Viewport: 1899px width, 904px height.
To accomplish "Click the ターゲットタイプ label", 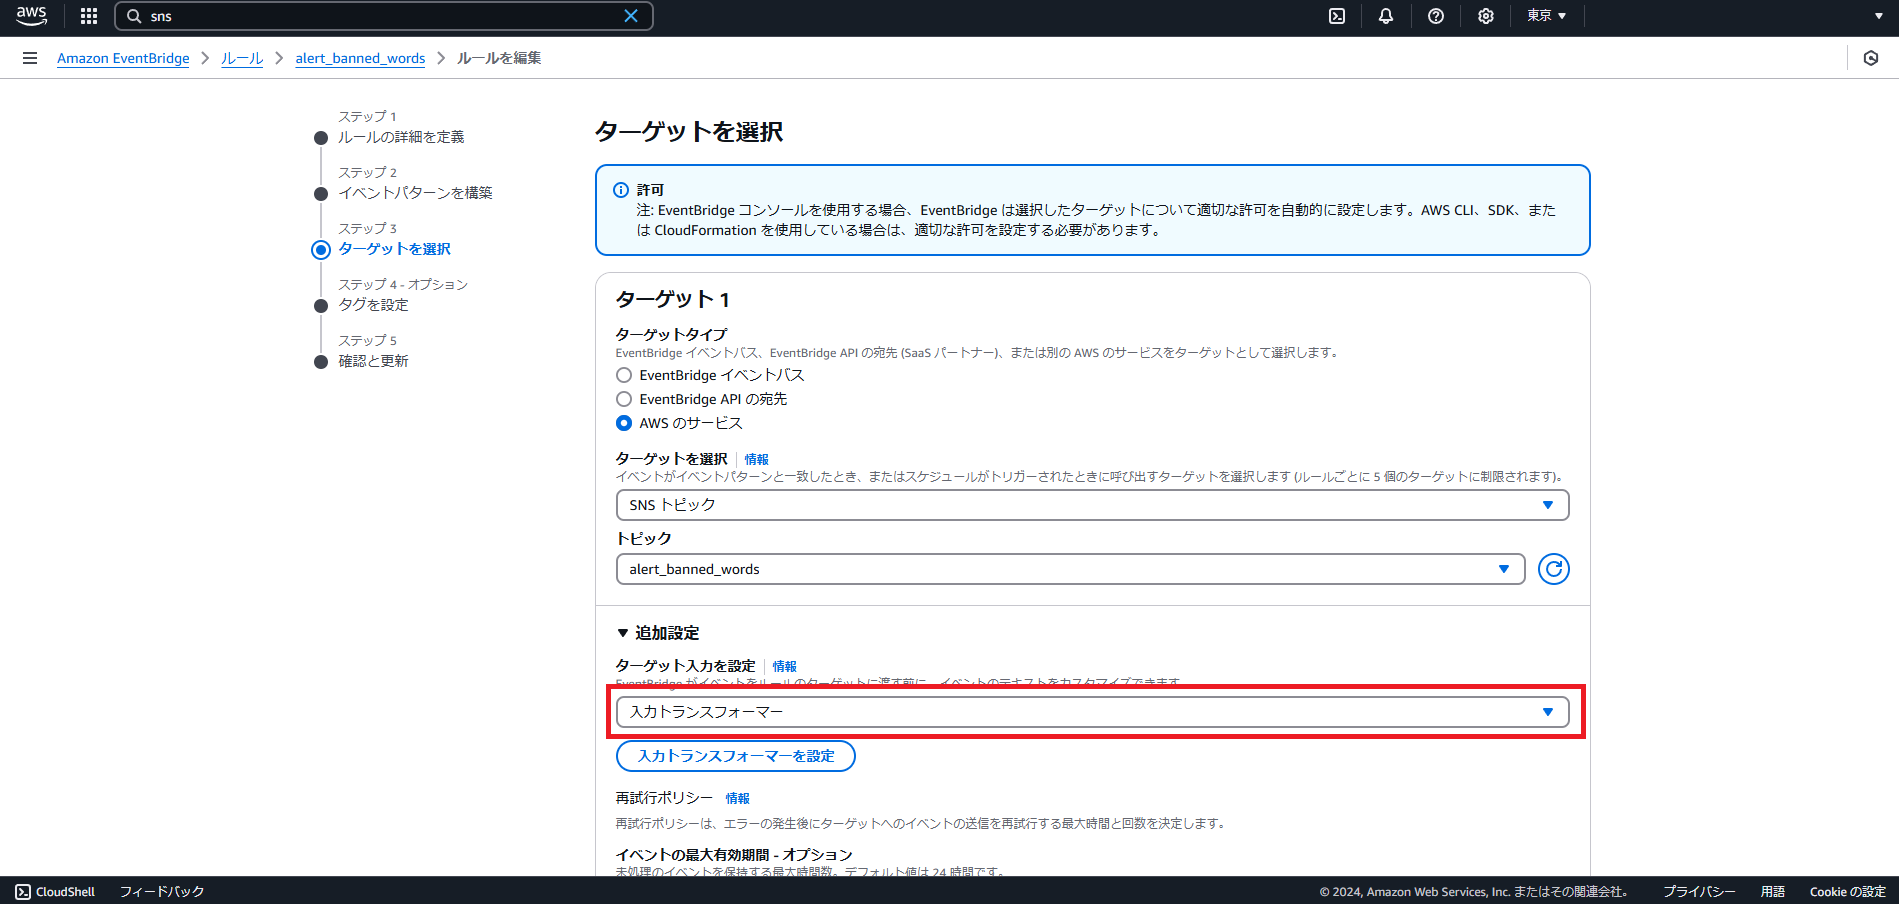I will click(671, 334).
